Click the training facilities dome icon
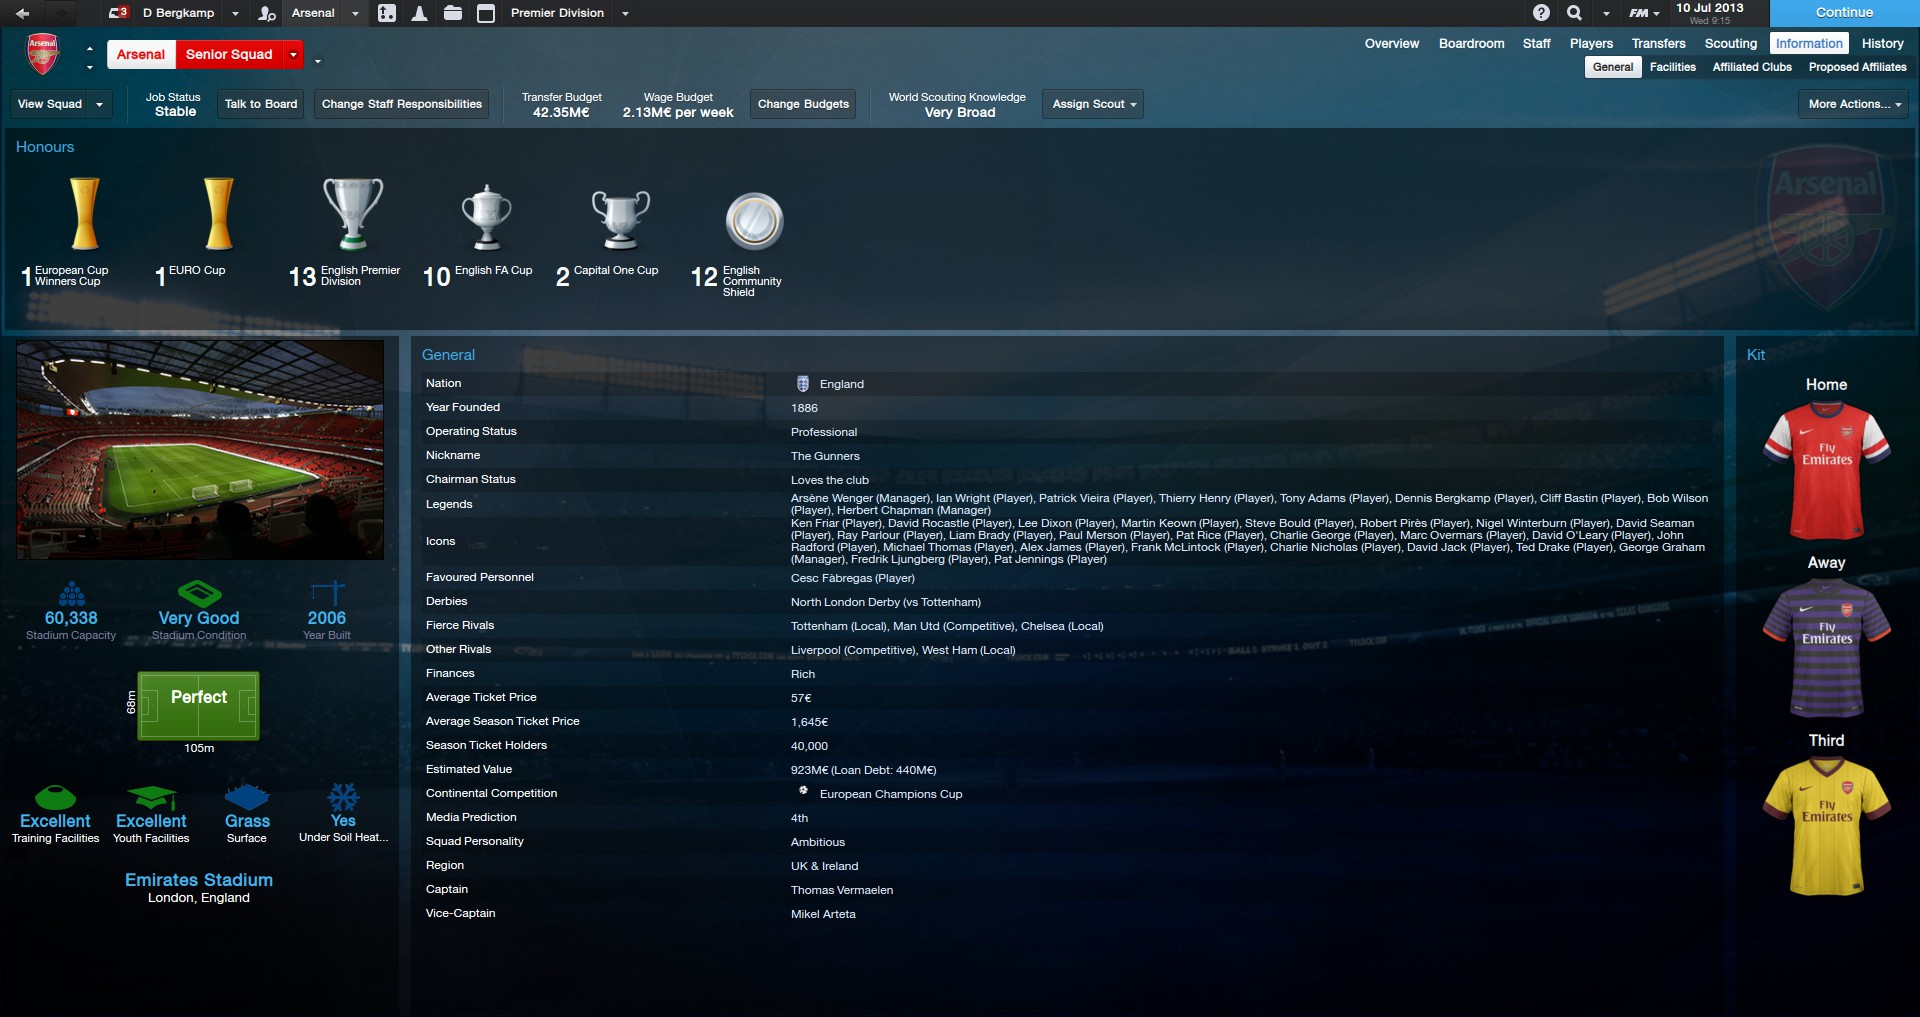 click(55, 797)
